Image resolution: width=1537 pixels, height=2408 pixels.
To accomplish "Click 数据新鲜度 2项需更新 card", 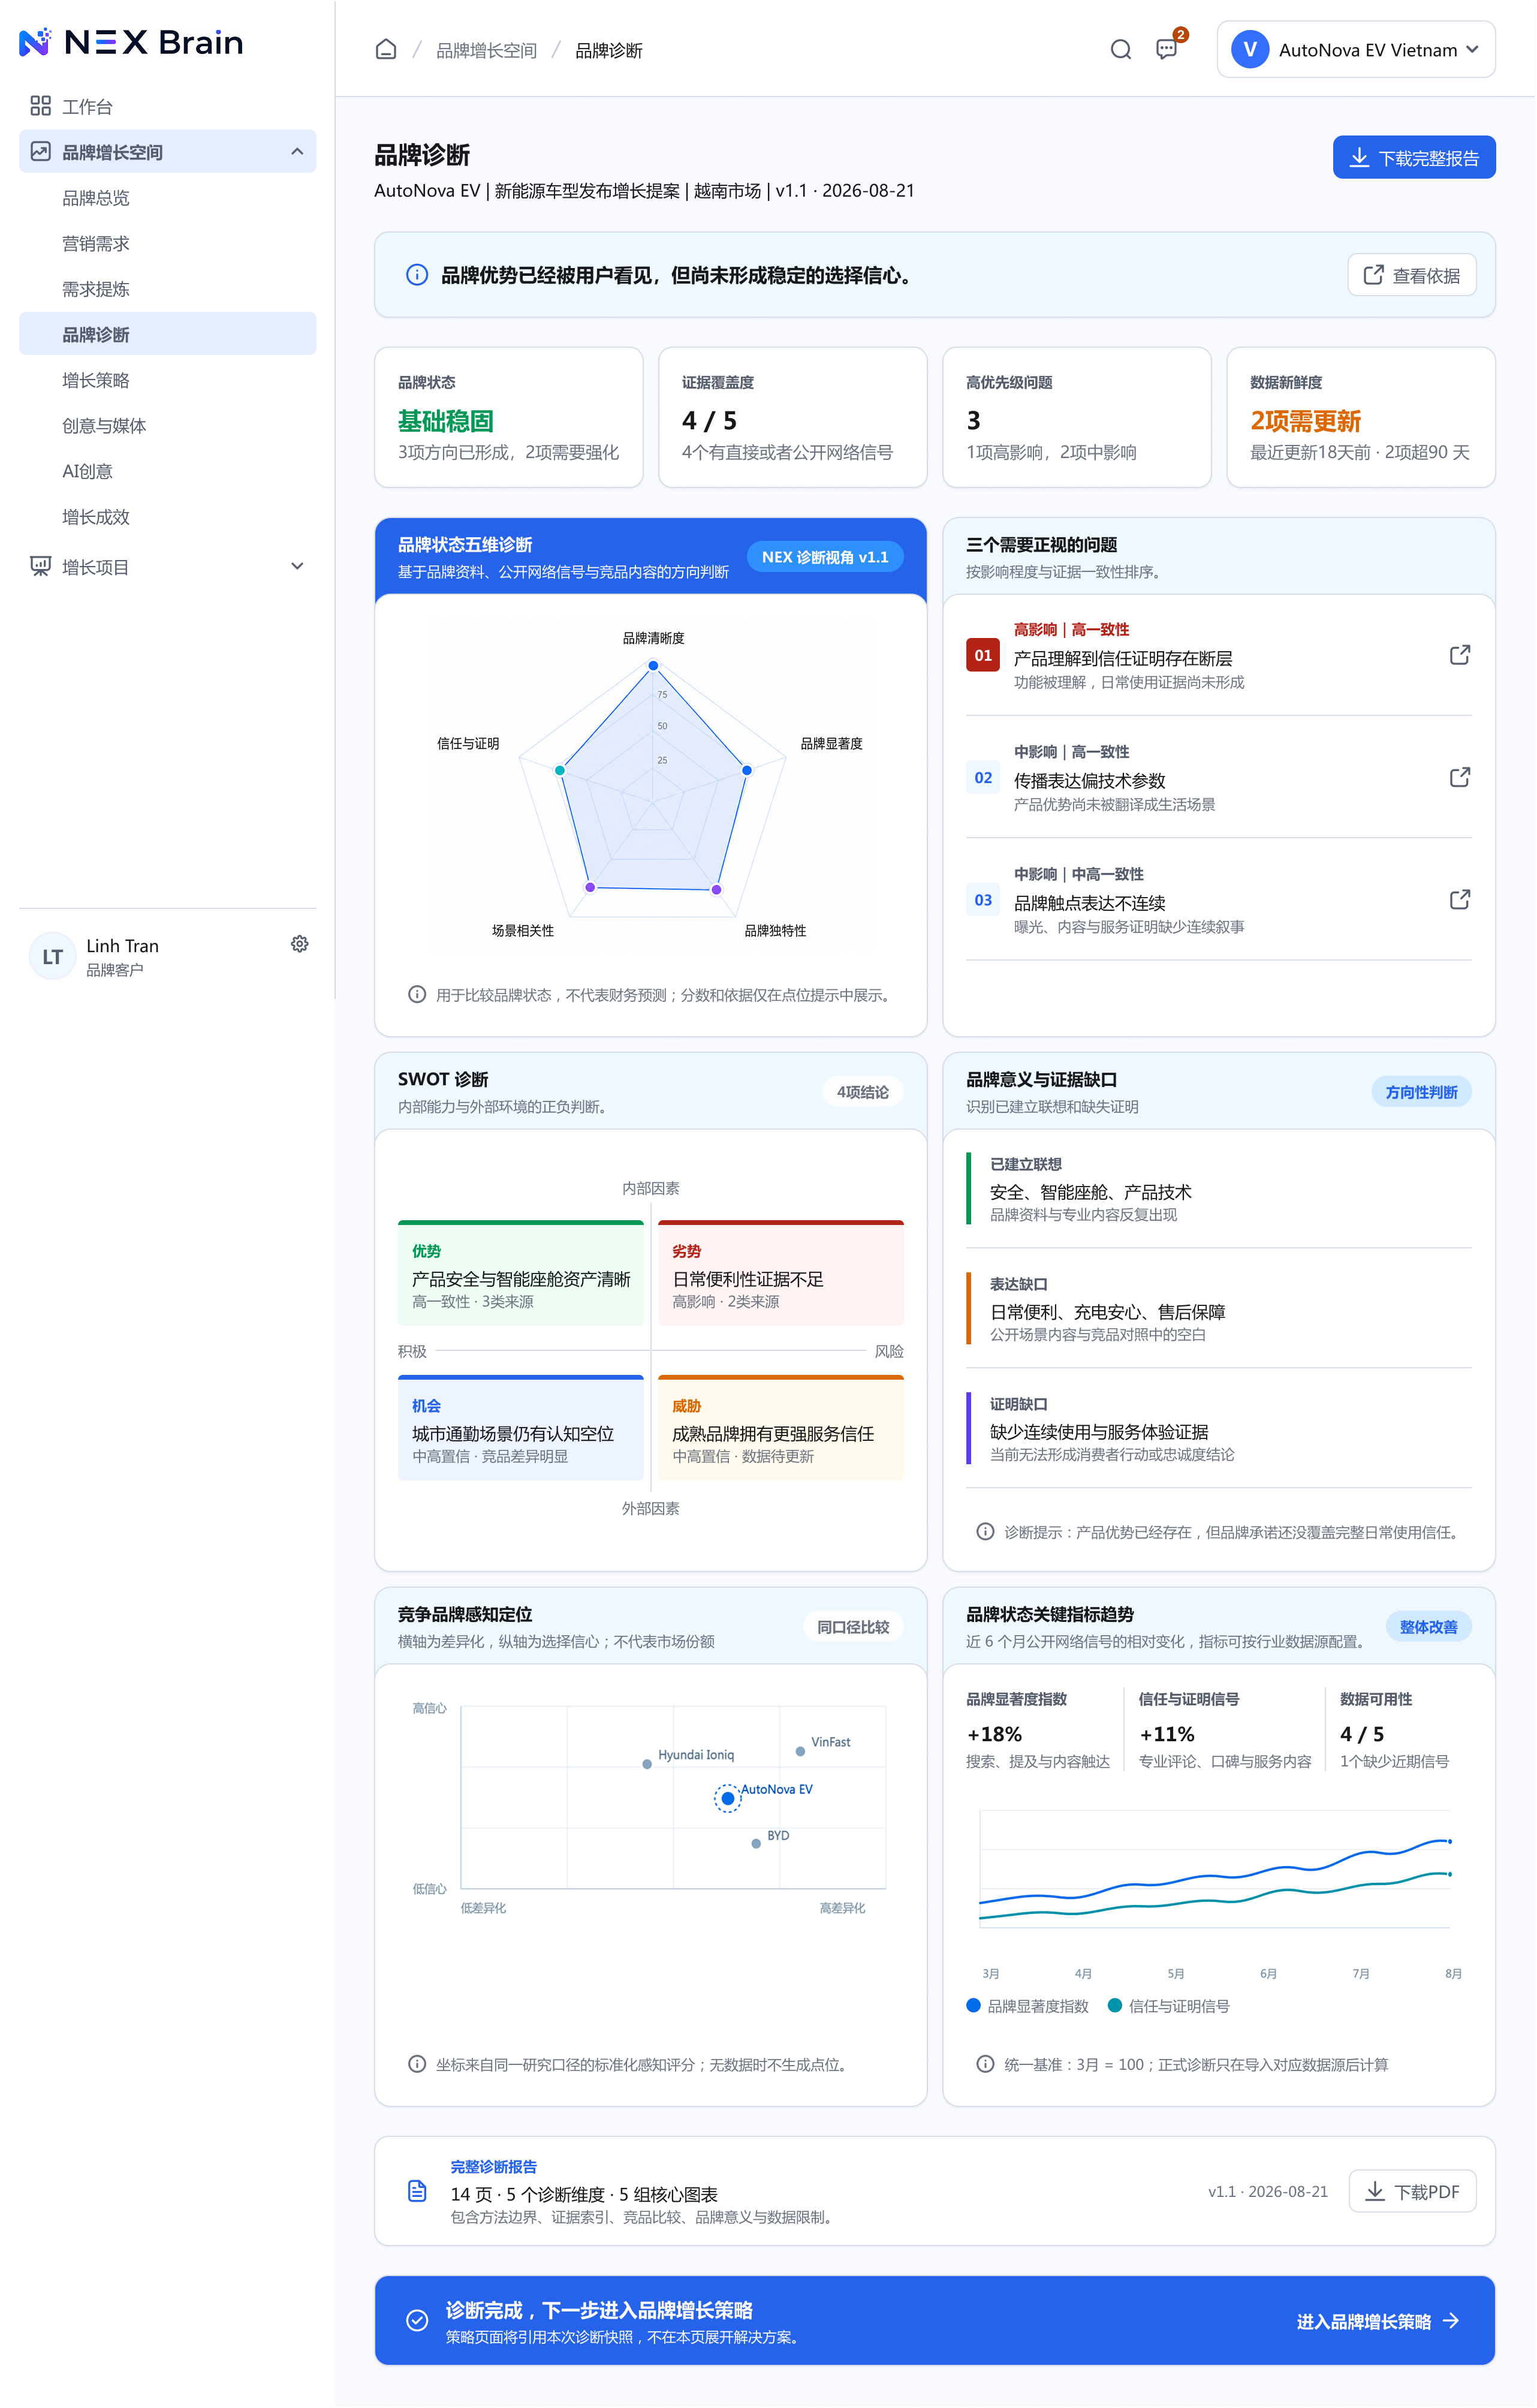I will 1360,417.
